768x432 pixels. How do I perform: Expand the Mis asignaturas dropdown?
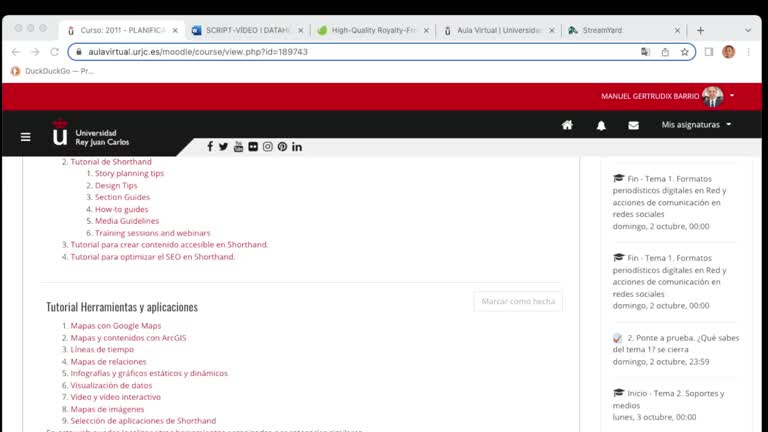[x=696, y=125]
